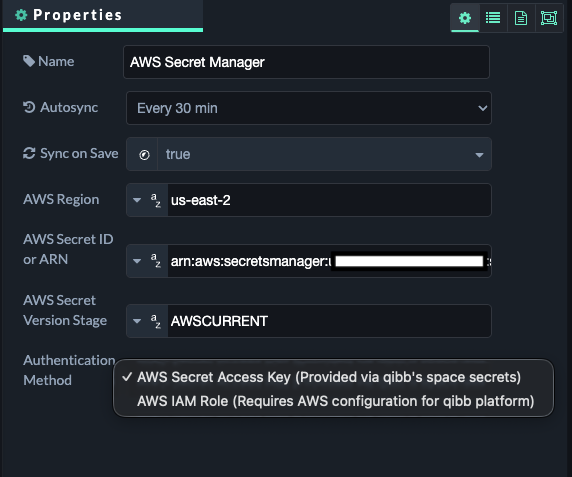Open the list view icon
This screenshot has height=477, width=572.
(493, 18)
